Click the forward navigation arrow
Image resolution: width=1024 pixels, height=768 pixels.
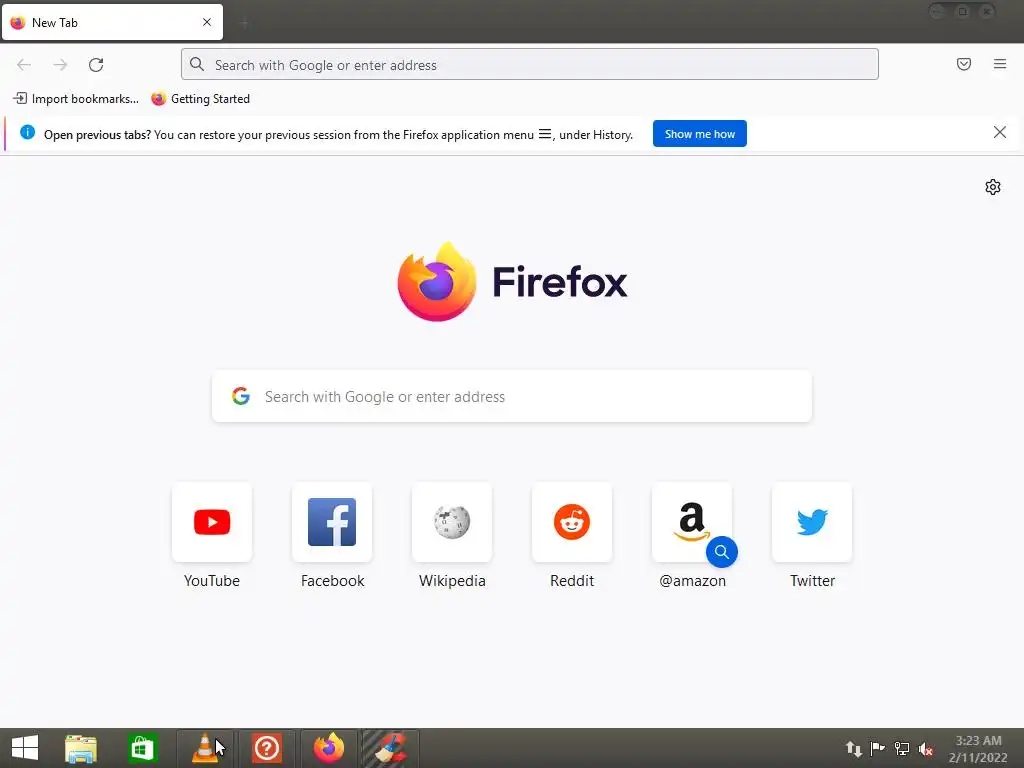[60, 65]
